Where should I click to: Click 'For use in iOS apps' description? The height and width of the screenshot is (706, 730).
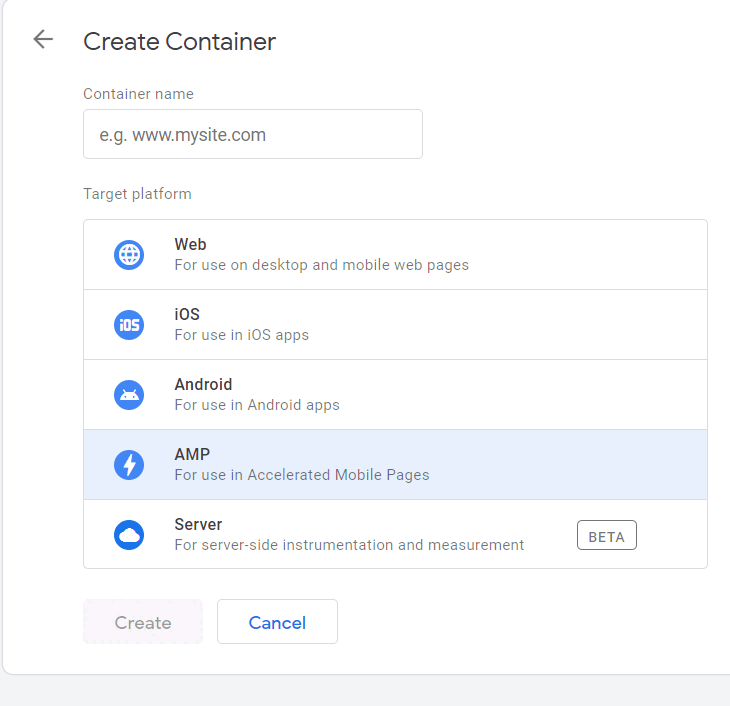coord(242,335)
